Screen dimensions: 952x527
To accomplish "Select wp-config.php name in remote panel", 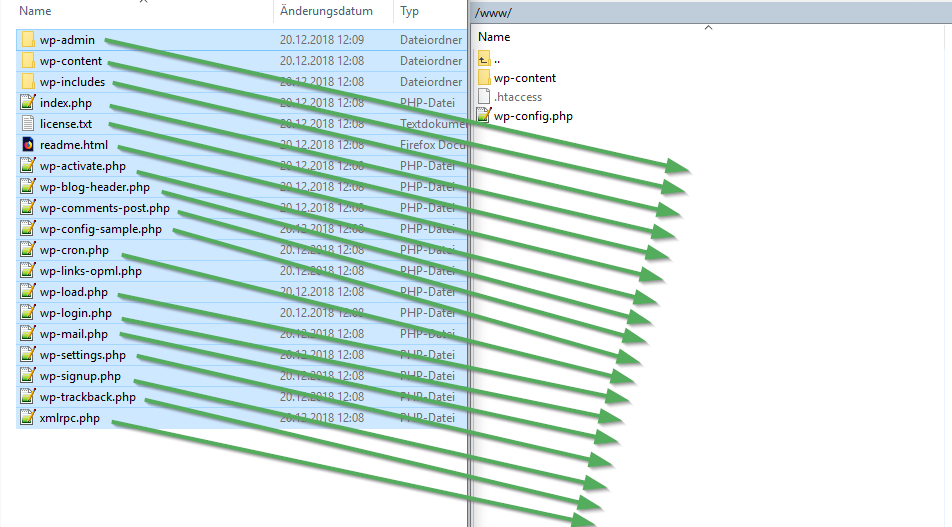I will (533, 116).
